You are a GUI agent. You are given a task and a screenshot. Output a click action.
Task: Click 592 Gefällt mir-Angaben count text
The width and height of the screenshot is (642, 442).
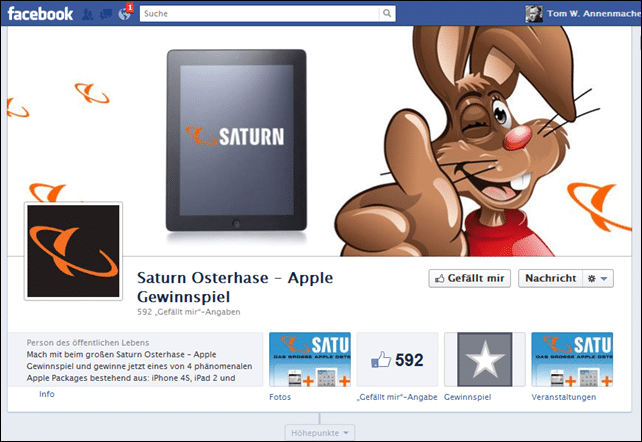(189, 312)
